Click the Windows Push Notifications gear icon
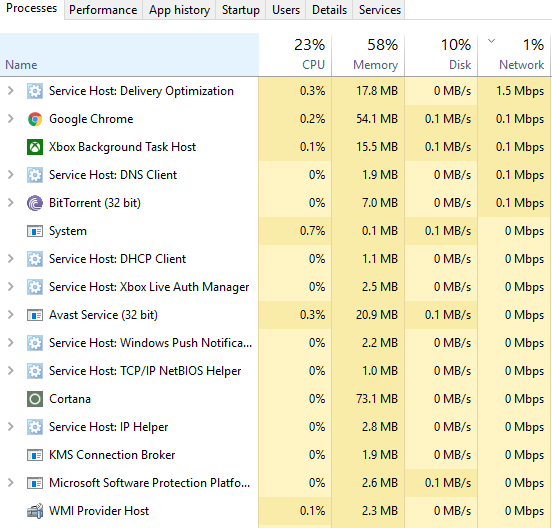 pyautogui.click(x=35, y=343)
